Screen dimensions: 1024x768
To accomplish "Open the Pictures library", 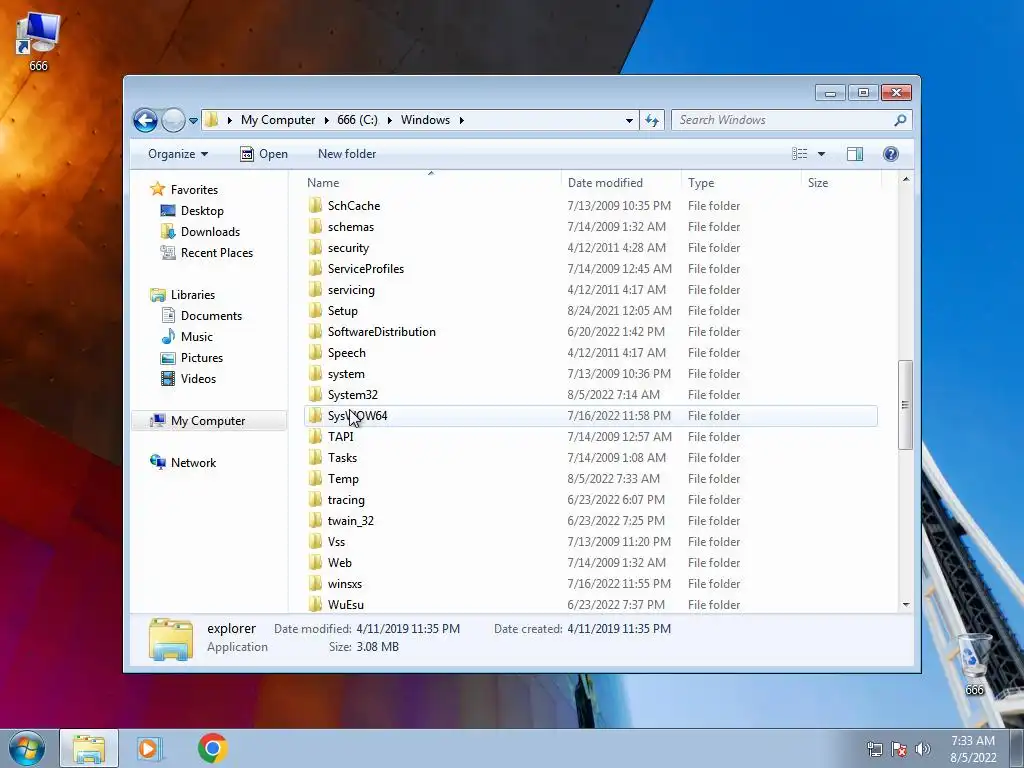I will point(201,358).
